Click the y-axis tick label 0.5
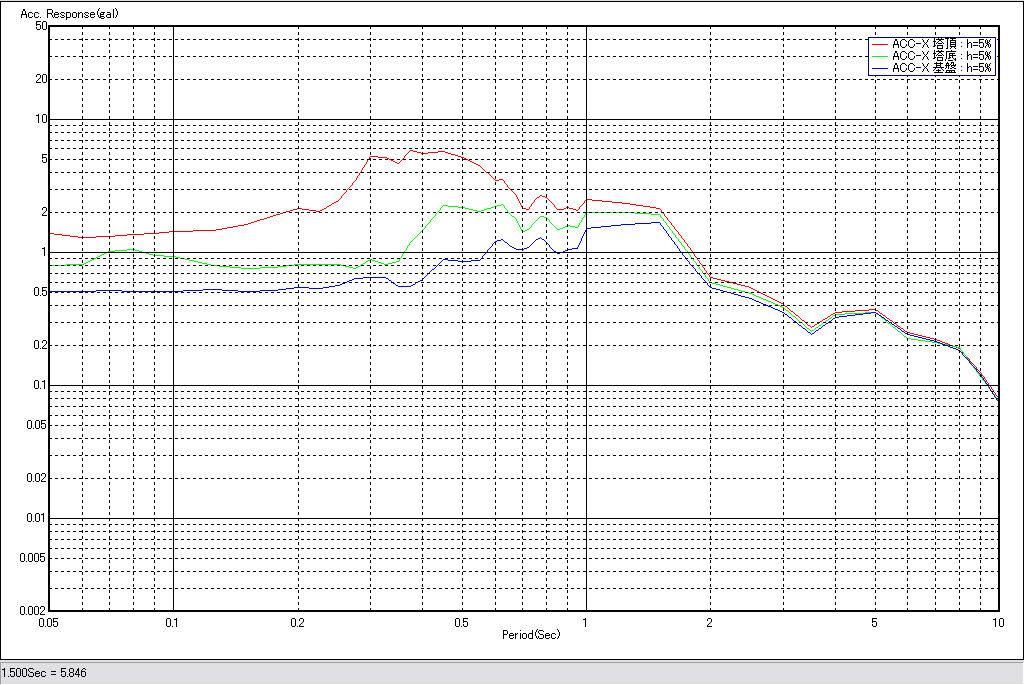This screenshot has height=685, width=1024. point(38,292)
